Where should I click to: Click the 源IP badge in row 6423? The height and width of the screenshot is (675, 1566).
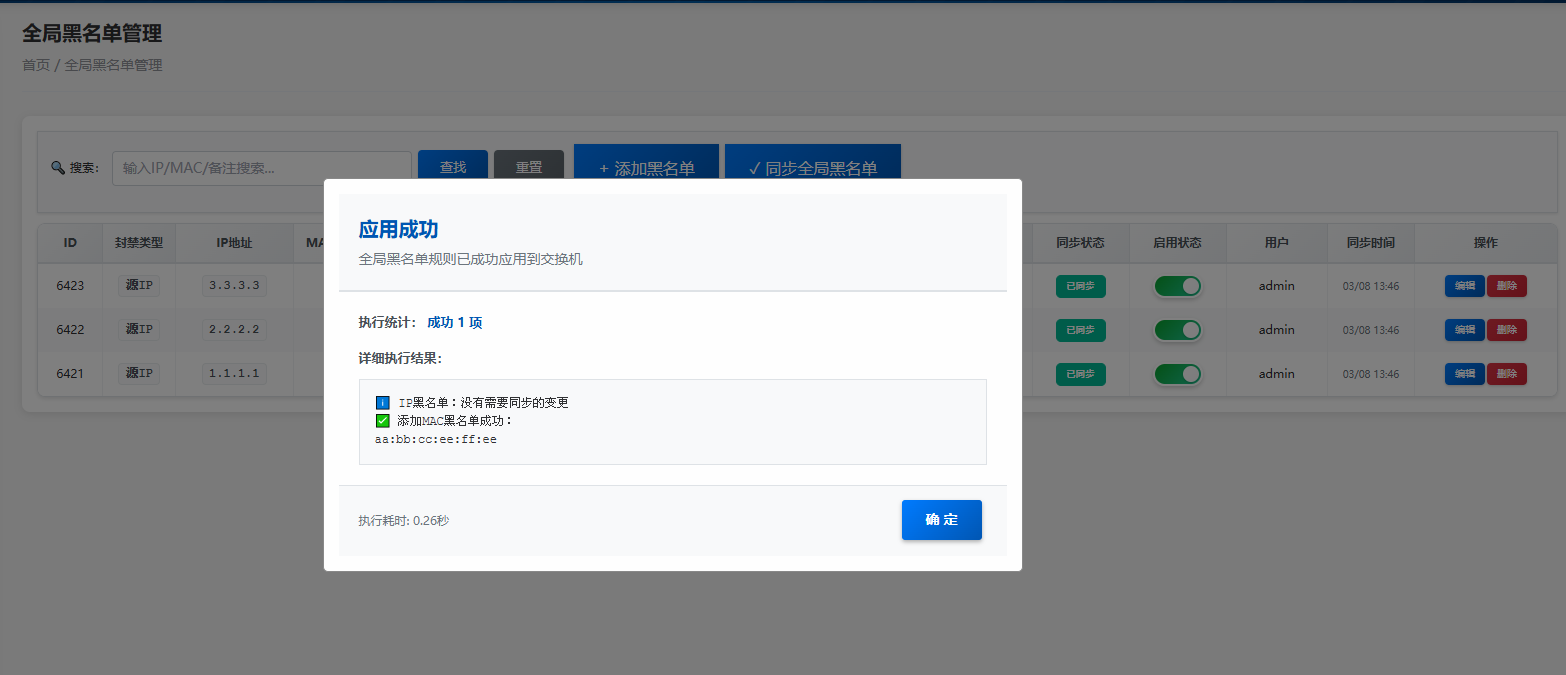138,285
